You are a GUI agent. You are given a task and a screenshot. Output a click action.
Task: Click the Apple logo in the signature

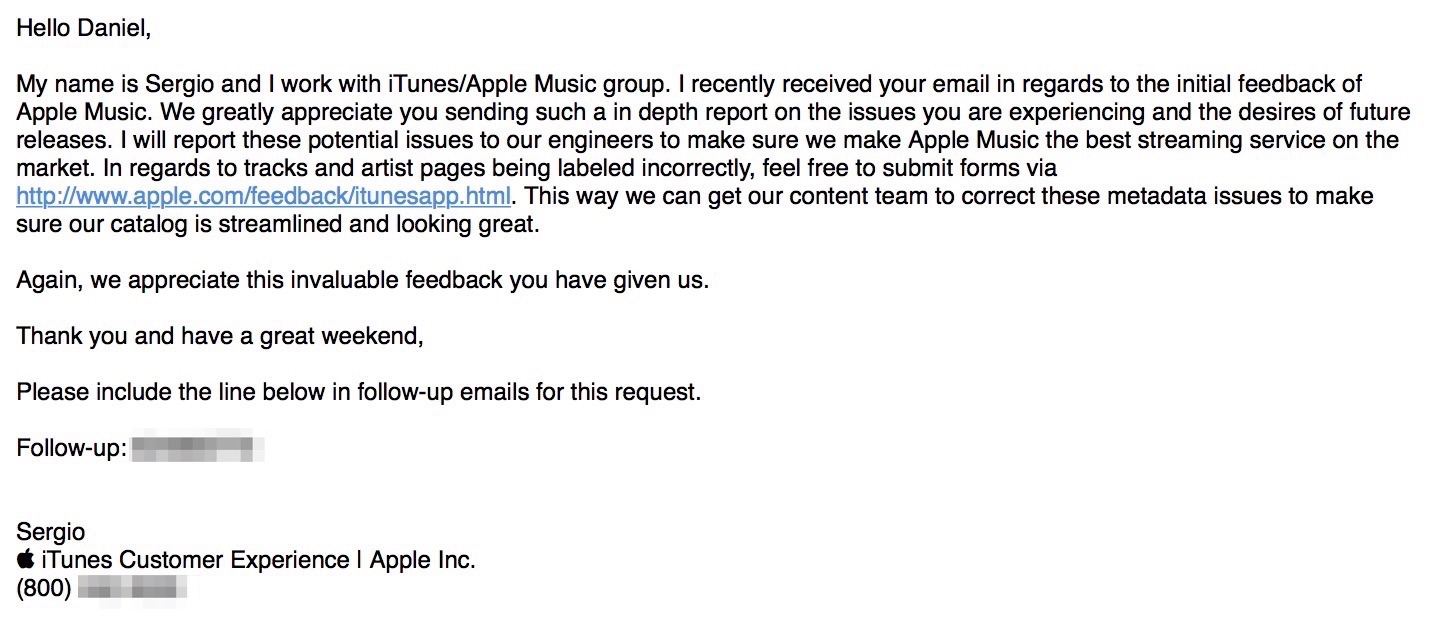pyautogui.click(x=26, y=559)
